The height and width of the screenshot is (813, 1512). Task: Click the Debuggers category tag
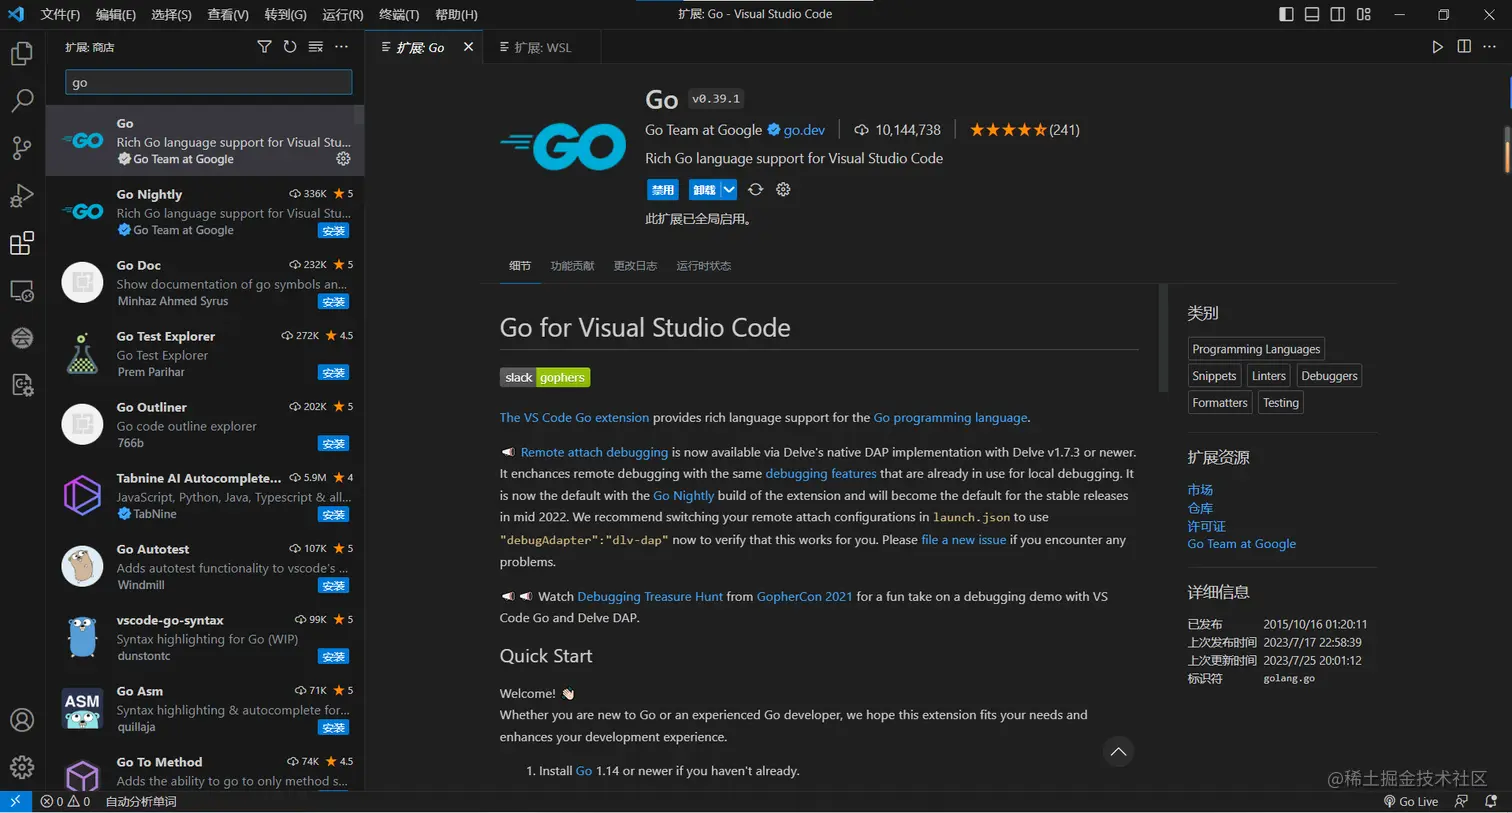coord(1329,376)
